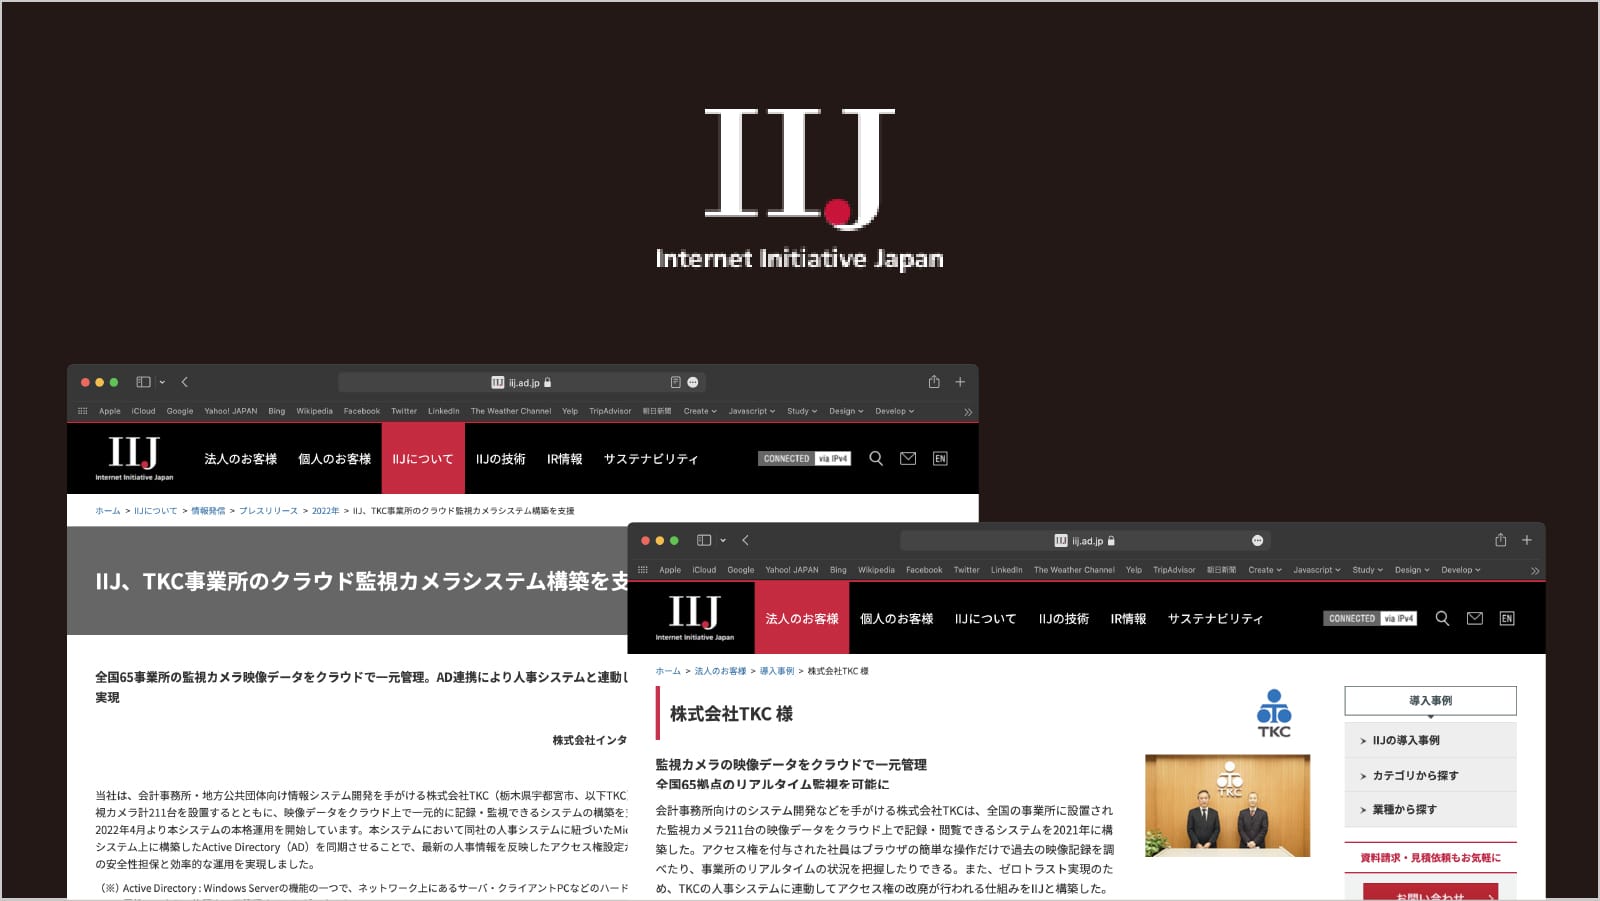Open 法人のお客様 menu in back window
1600x901 pixels.
tap(241, 459)
